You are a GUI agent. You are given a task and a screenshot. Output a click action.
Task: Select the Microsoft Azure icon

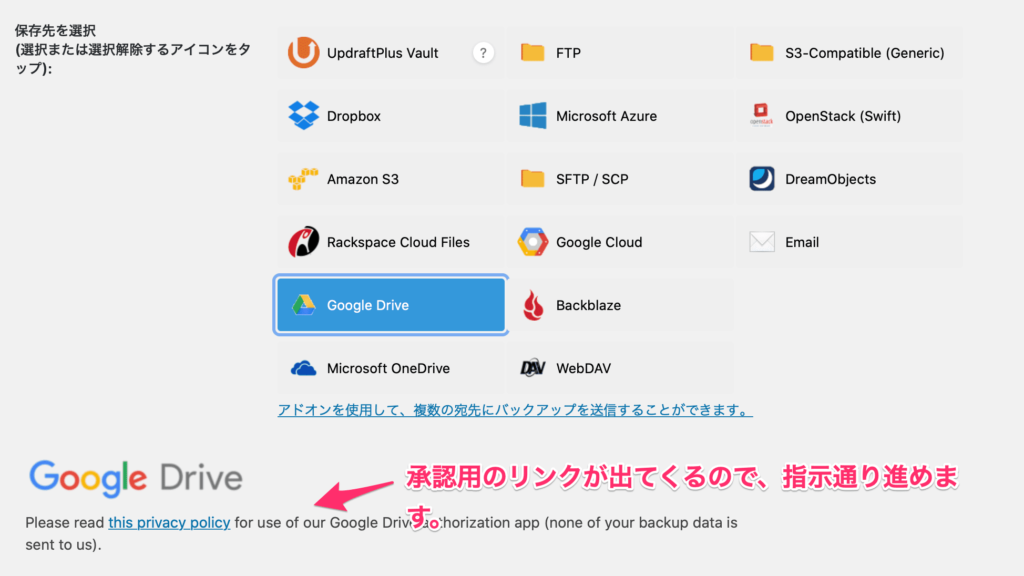(x=533, y=116)
